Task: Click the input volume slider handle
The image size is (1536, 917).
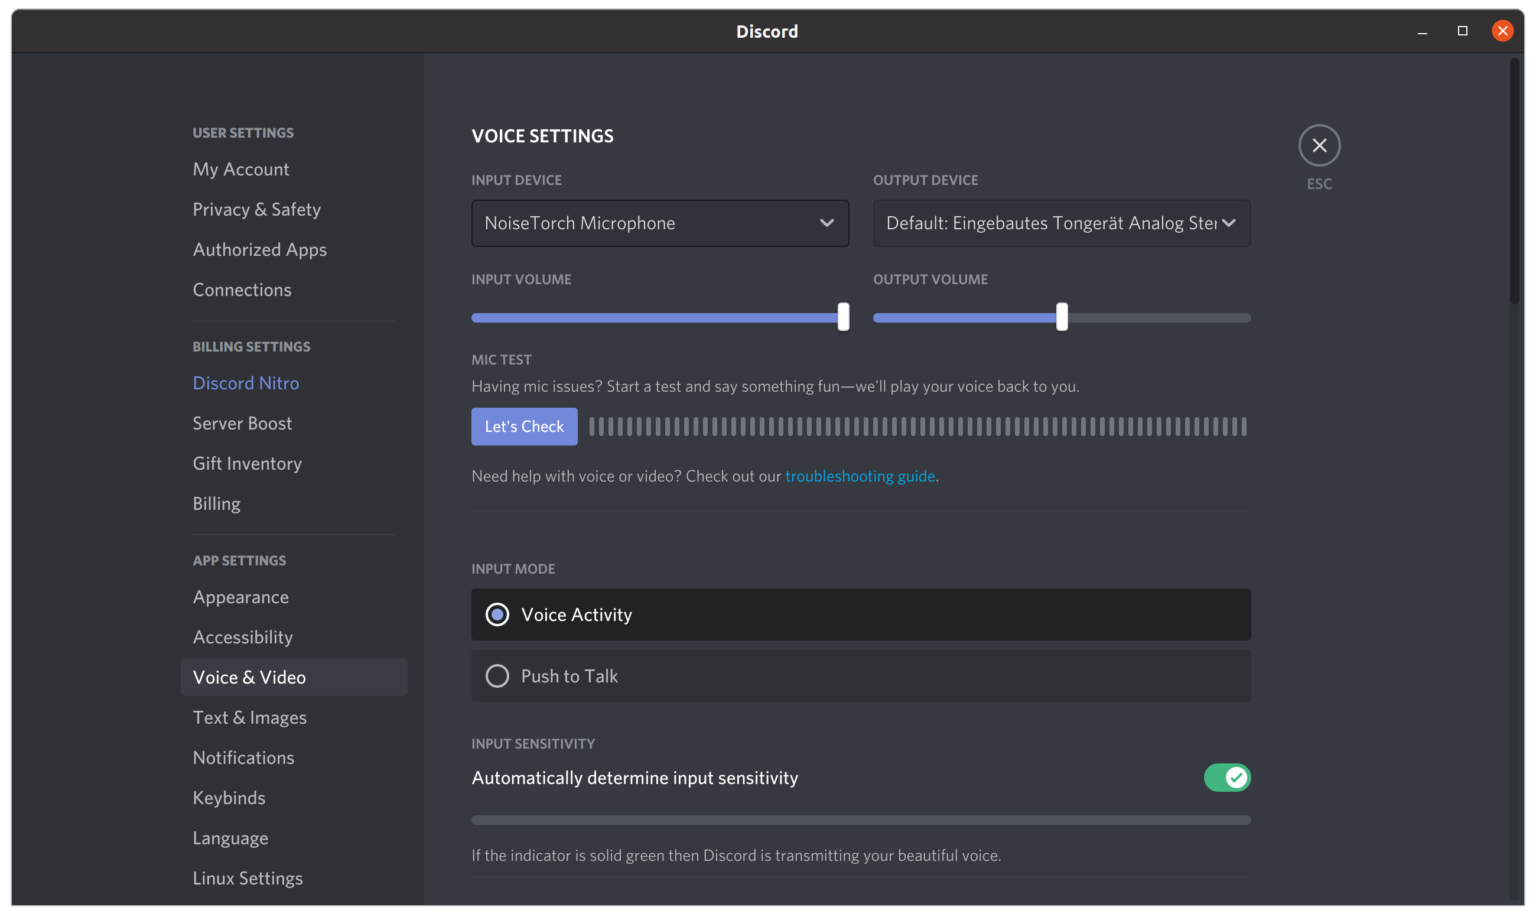Action: click(843, 317)
